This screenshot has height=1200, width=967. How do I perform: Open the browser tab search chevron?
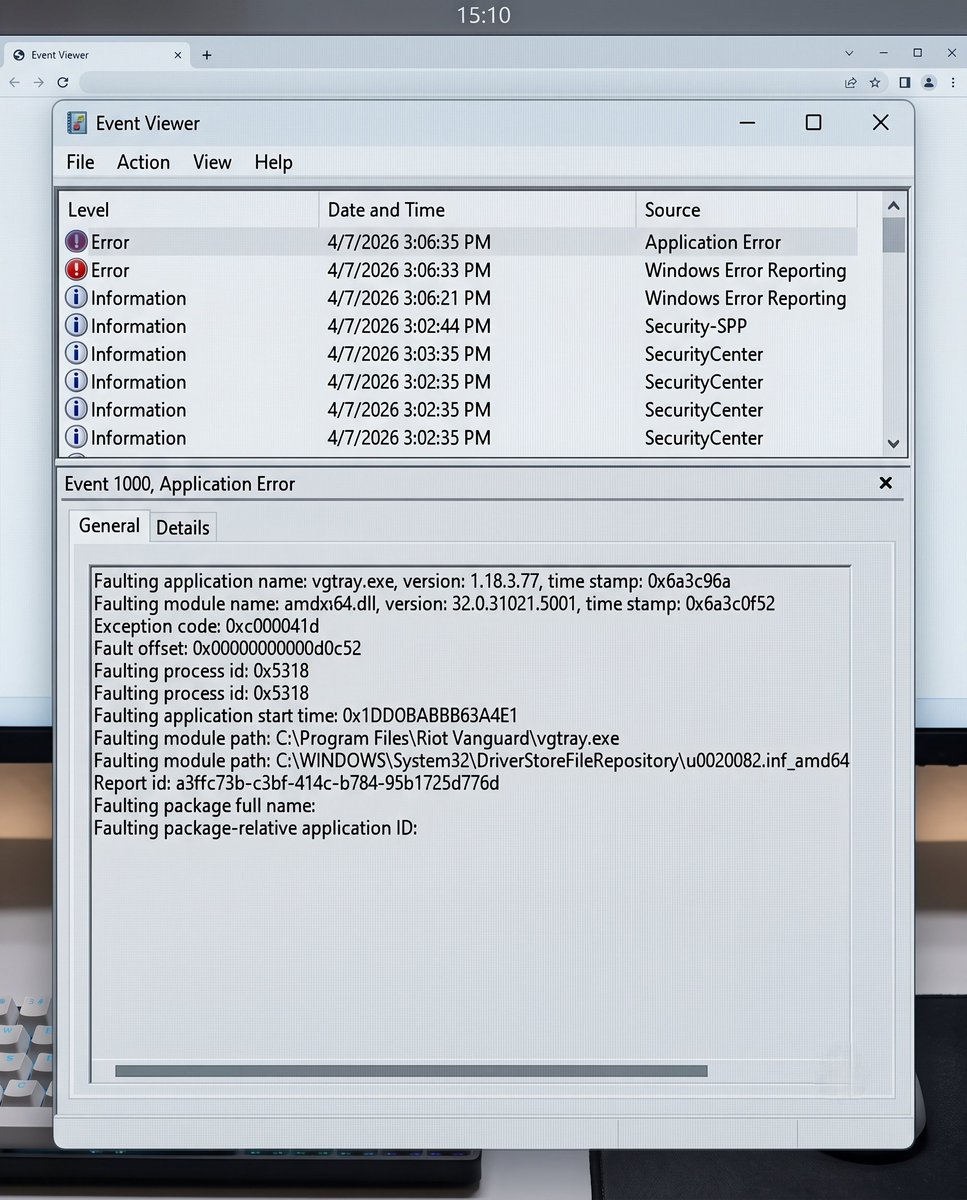click(849, 52)
